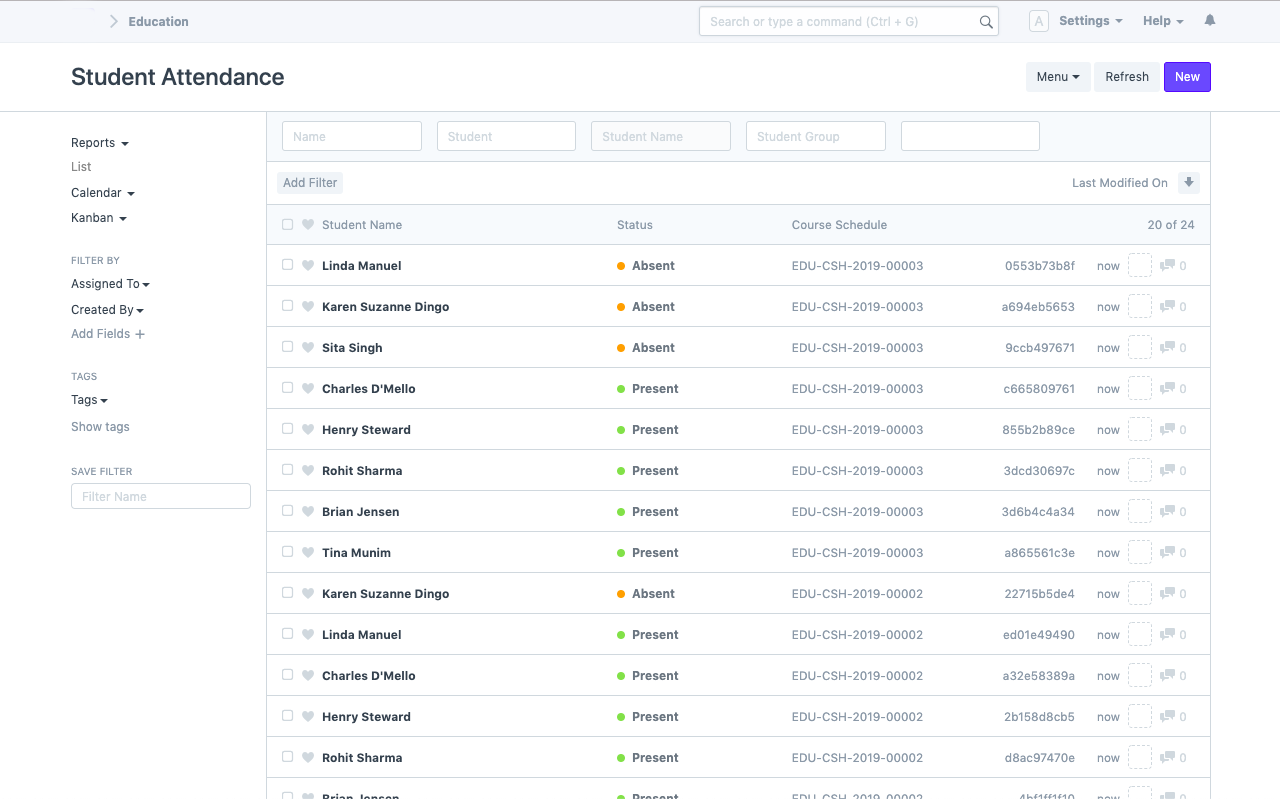Like the Sita Singh row heart icon
Image resolution: width=1280 pixels, height=799 pixels.
coord(308,348)
